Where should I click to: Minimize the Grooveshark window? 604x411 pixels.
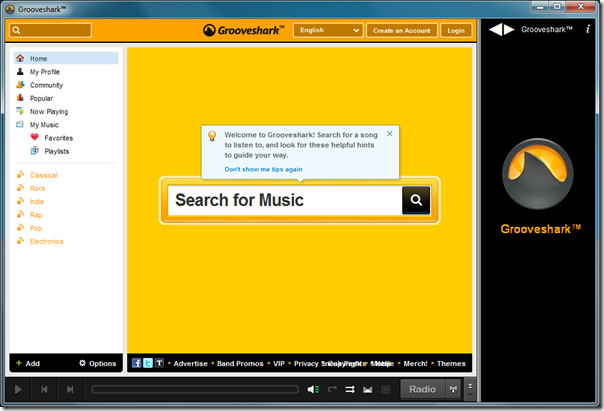[x=540, y=7]
